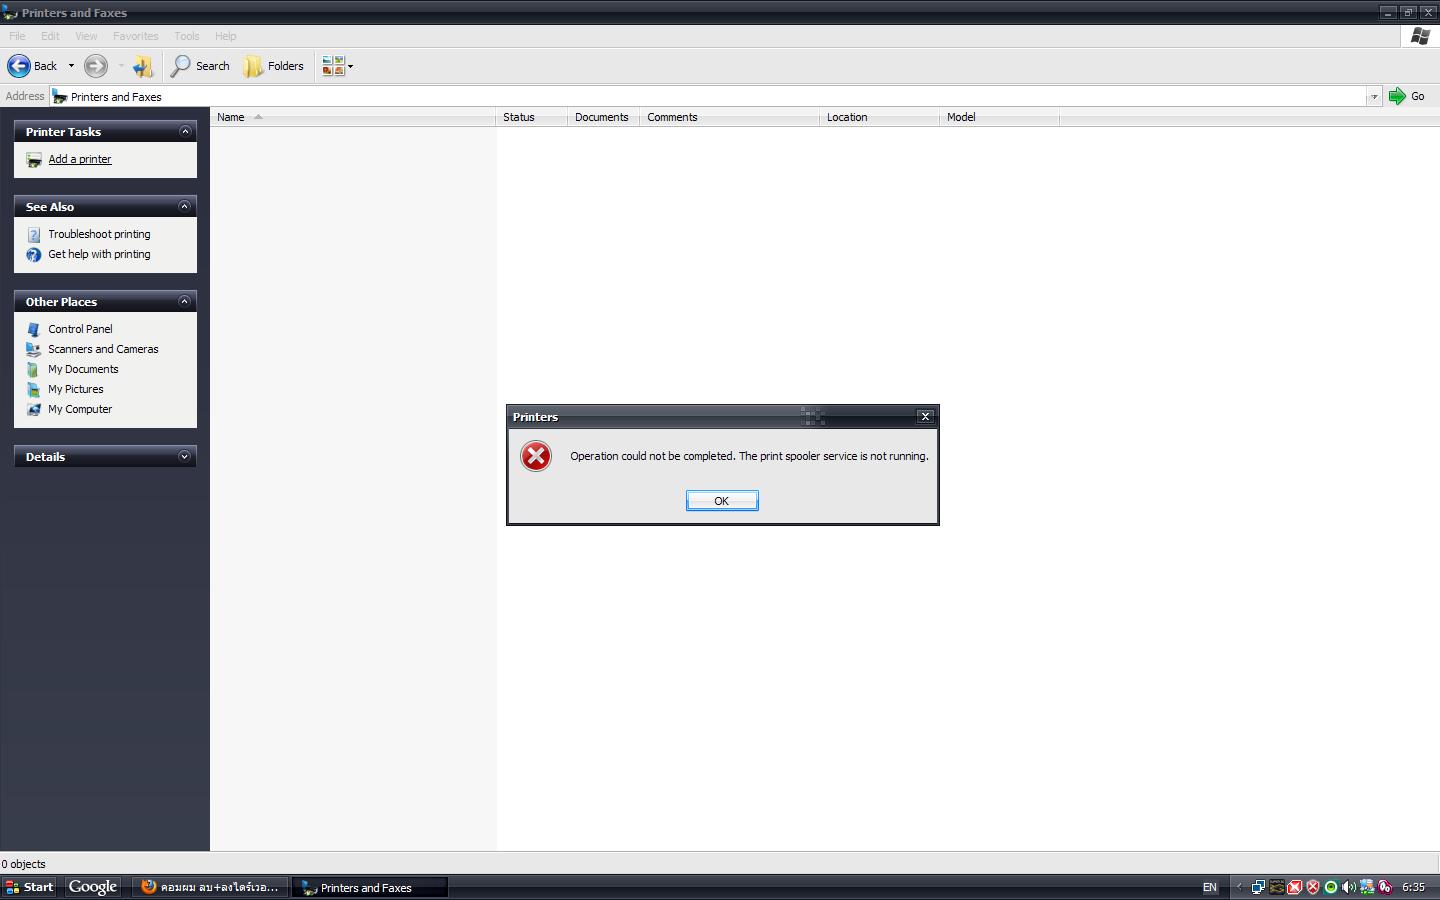Viewport: 1440px width, 900px height.
Task: Sort by the Location column header
Action: (879, 117)
